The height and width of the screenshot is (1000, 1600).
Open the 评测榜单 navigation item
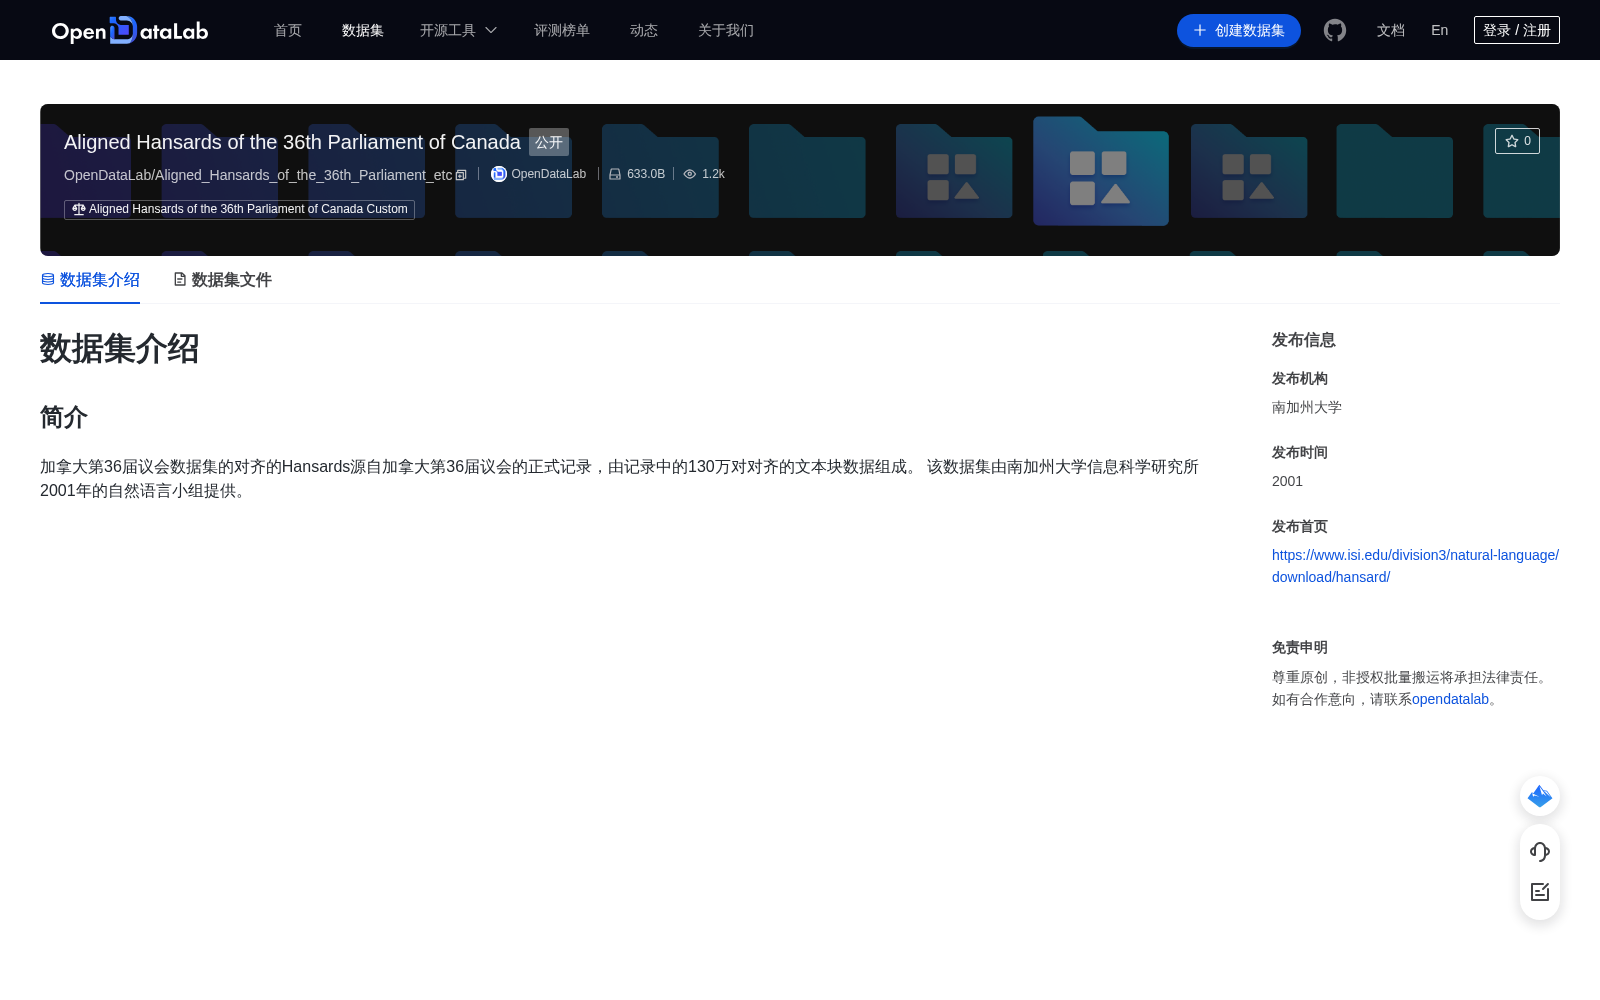tap(562, 30)
